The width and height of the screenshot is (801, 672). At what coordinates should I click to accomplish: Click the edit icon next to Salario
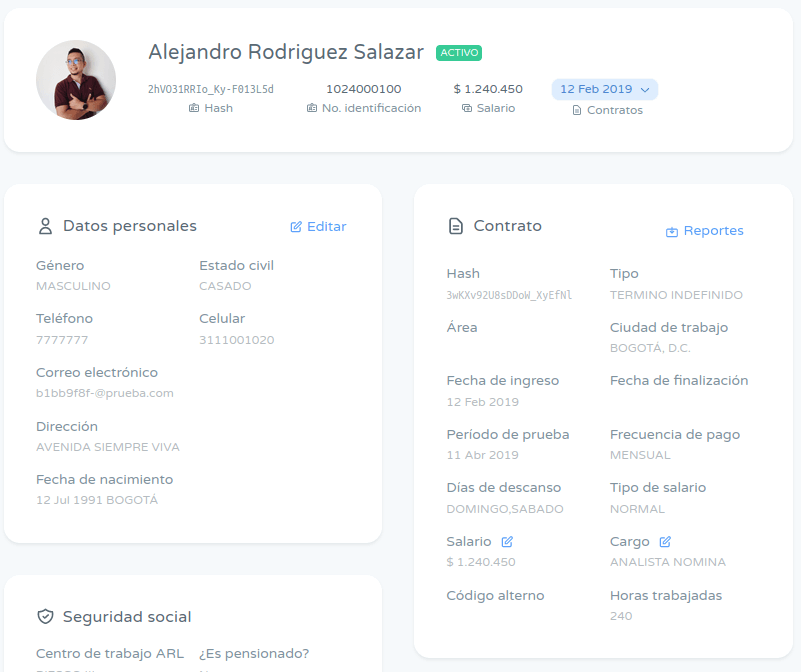pos(507,541)
